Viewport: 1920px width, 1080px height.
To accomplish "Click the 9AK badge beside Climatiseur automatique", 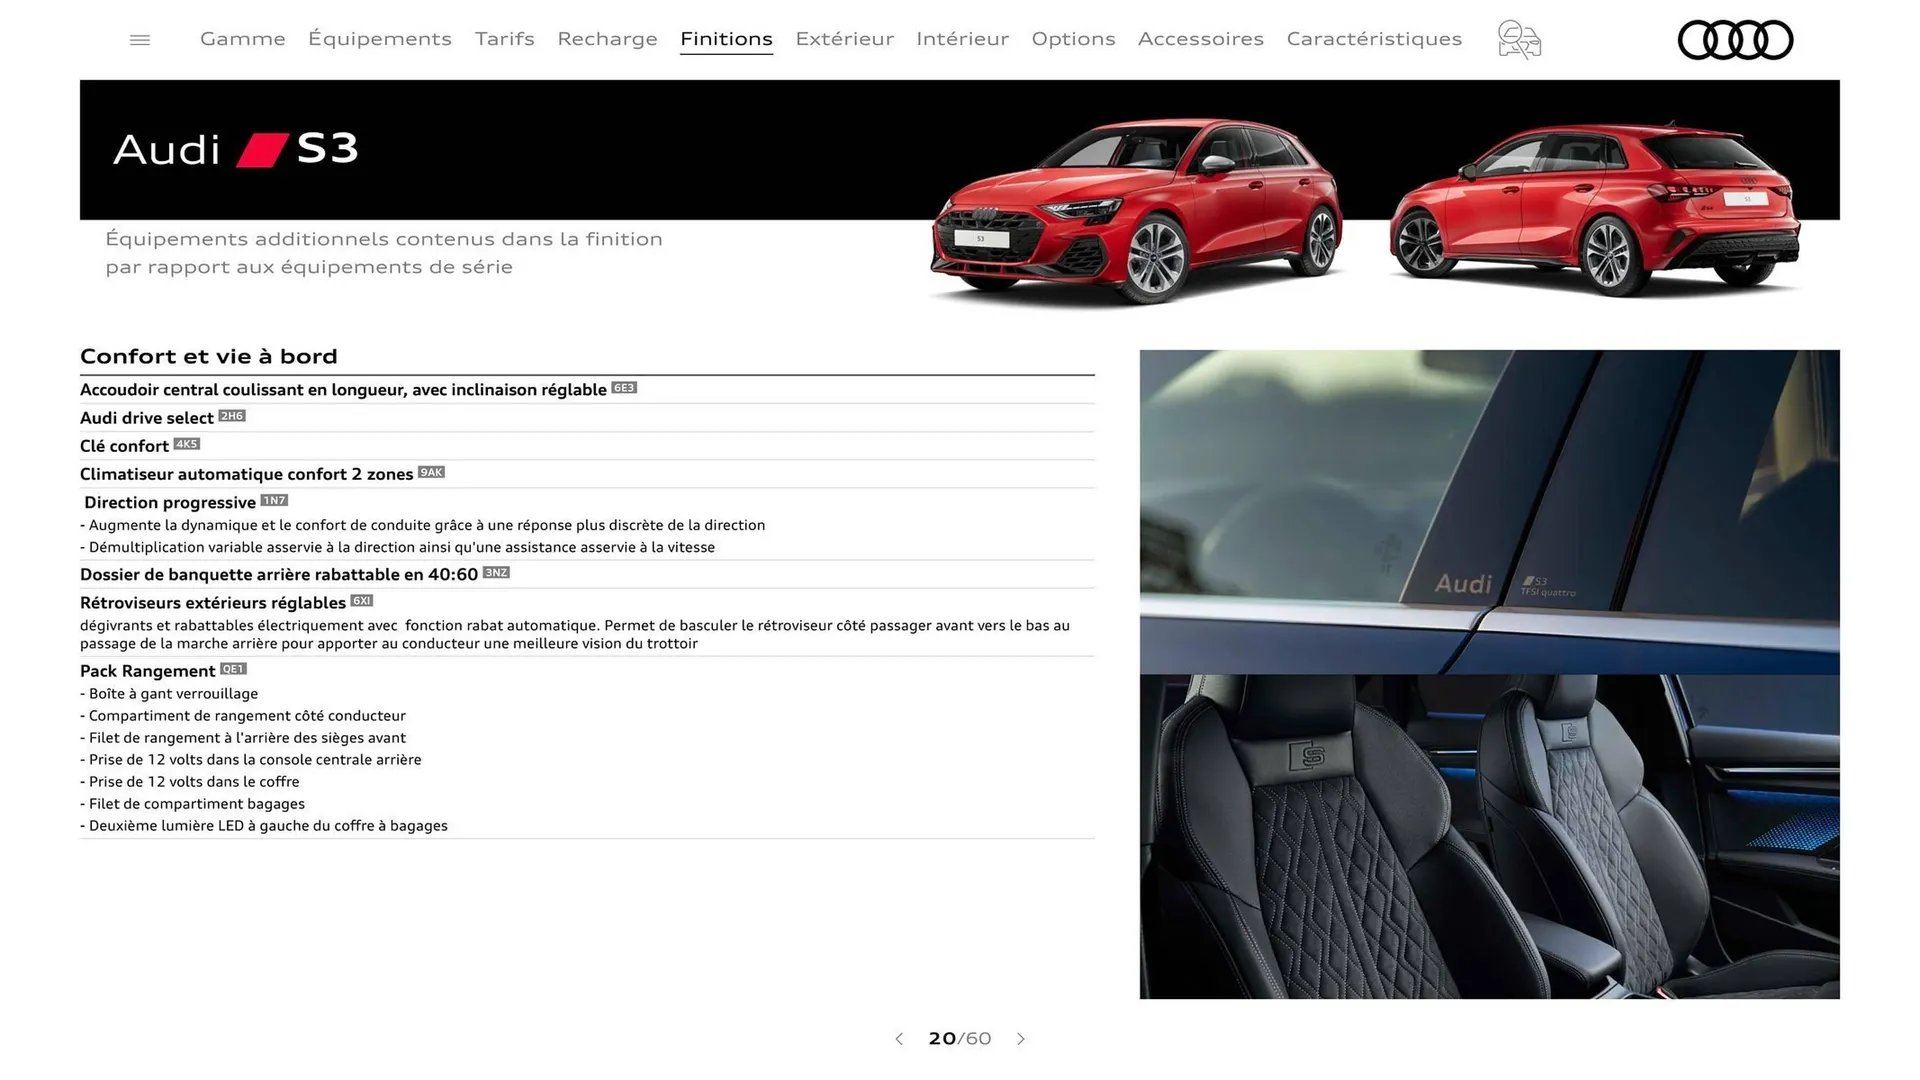I will click(x=431, y=472).
